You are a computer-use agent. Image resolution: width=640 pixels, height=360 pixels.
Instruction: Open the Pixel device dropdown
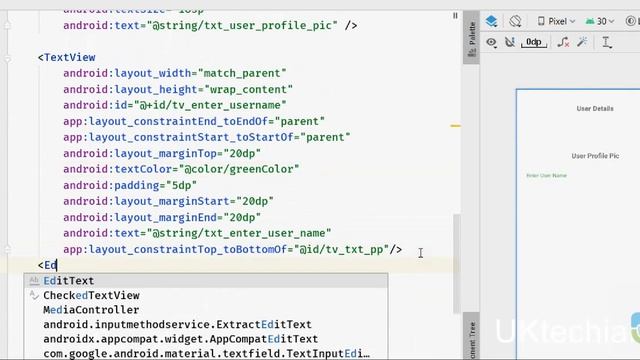(556, 21)
